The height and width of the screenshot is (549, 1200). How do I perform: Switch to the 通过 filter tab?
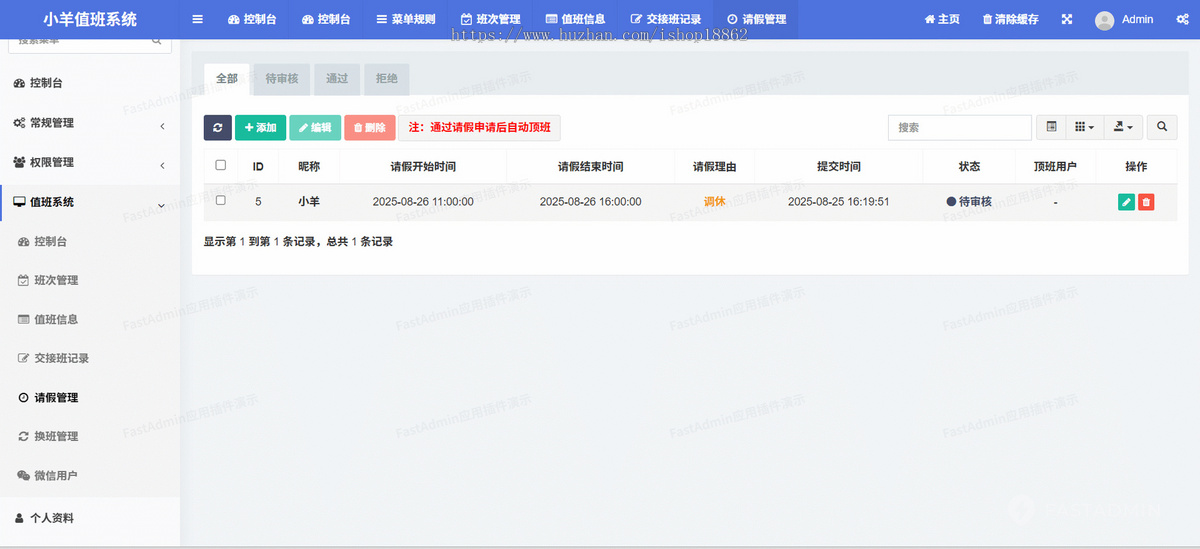coord(337,79)
